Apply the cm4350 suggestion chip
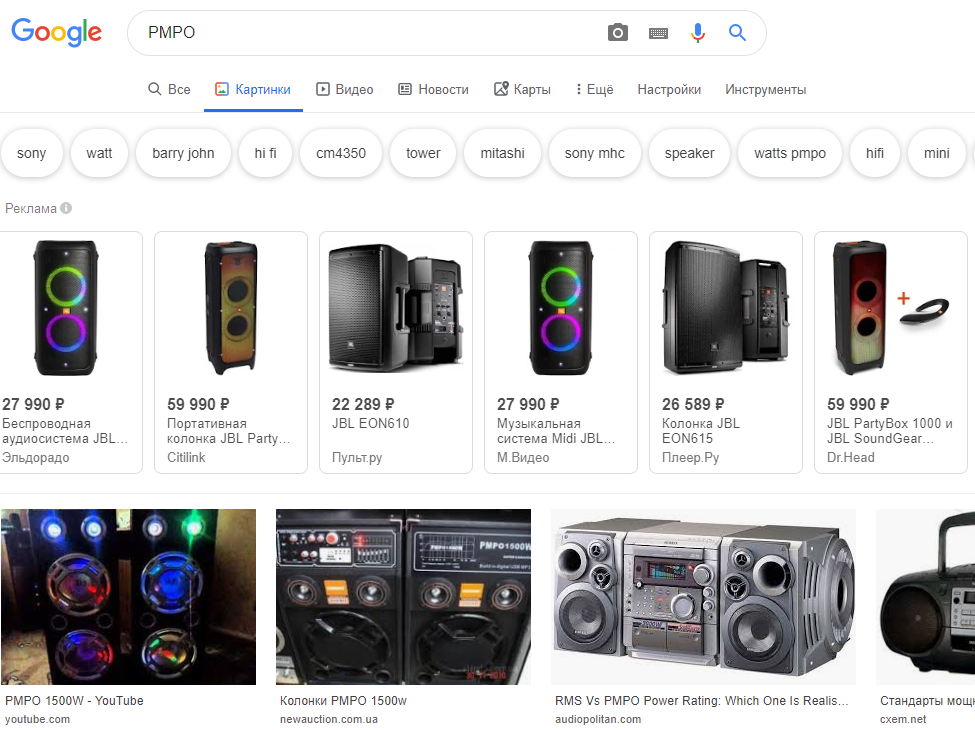 click(x=341, y=153)
